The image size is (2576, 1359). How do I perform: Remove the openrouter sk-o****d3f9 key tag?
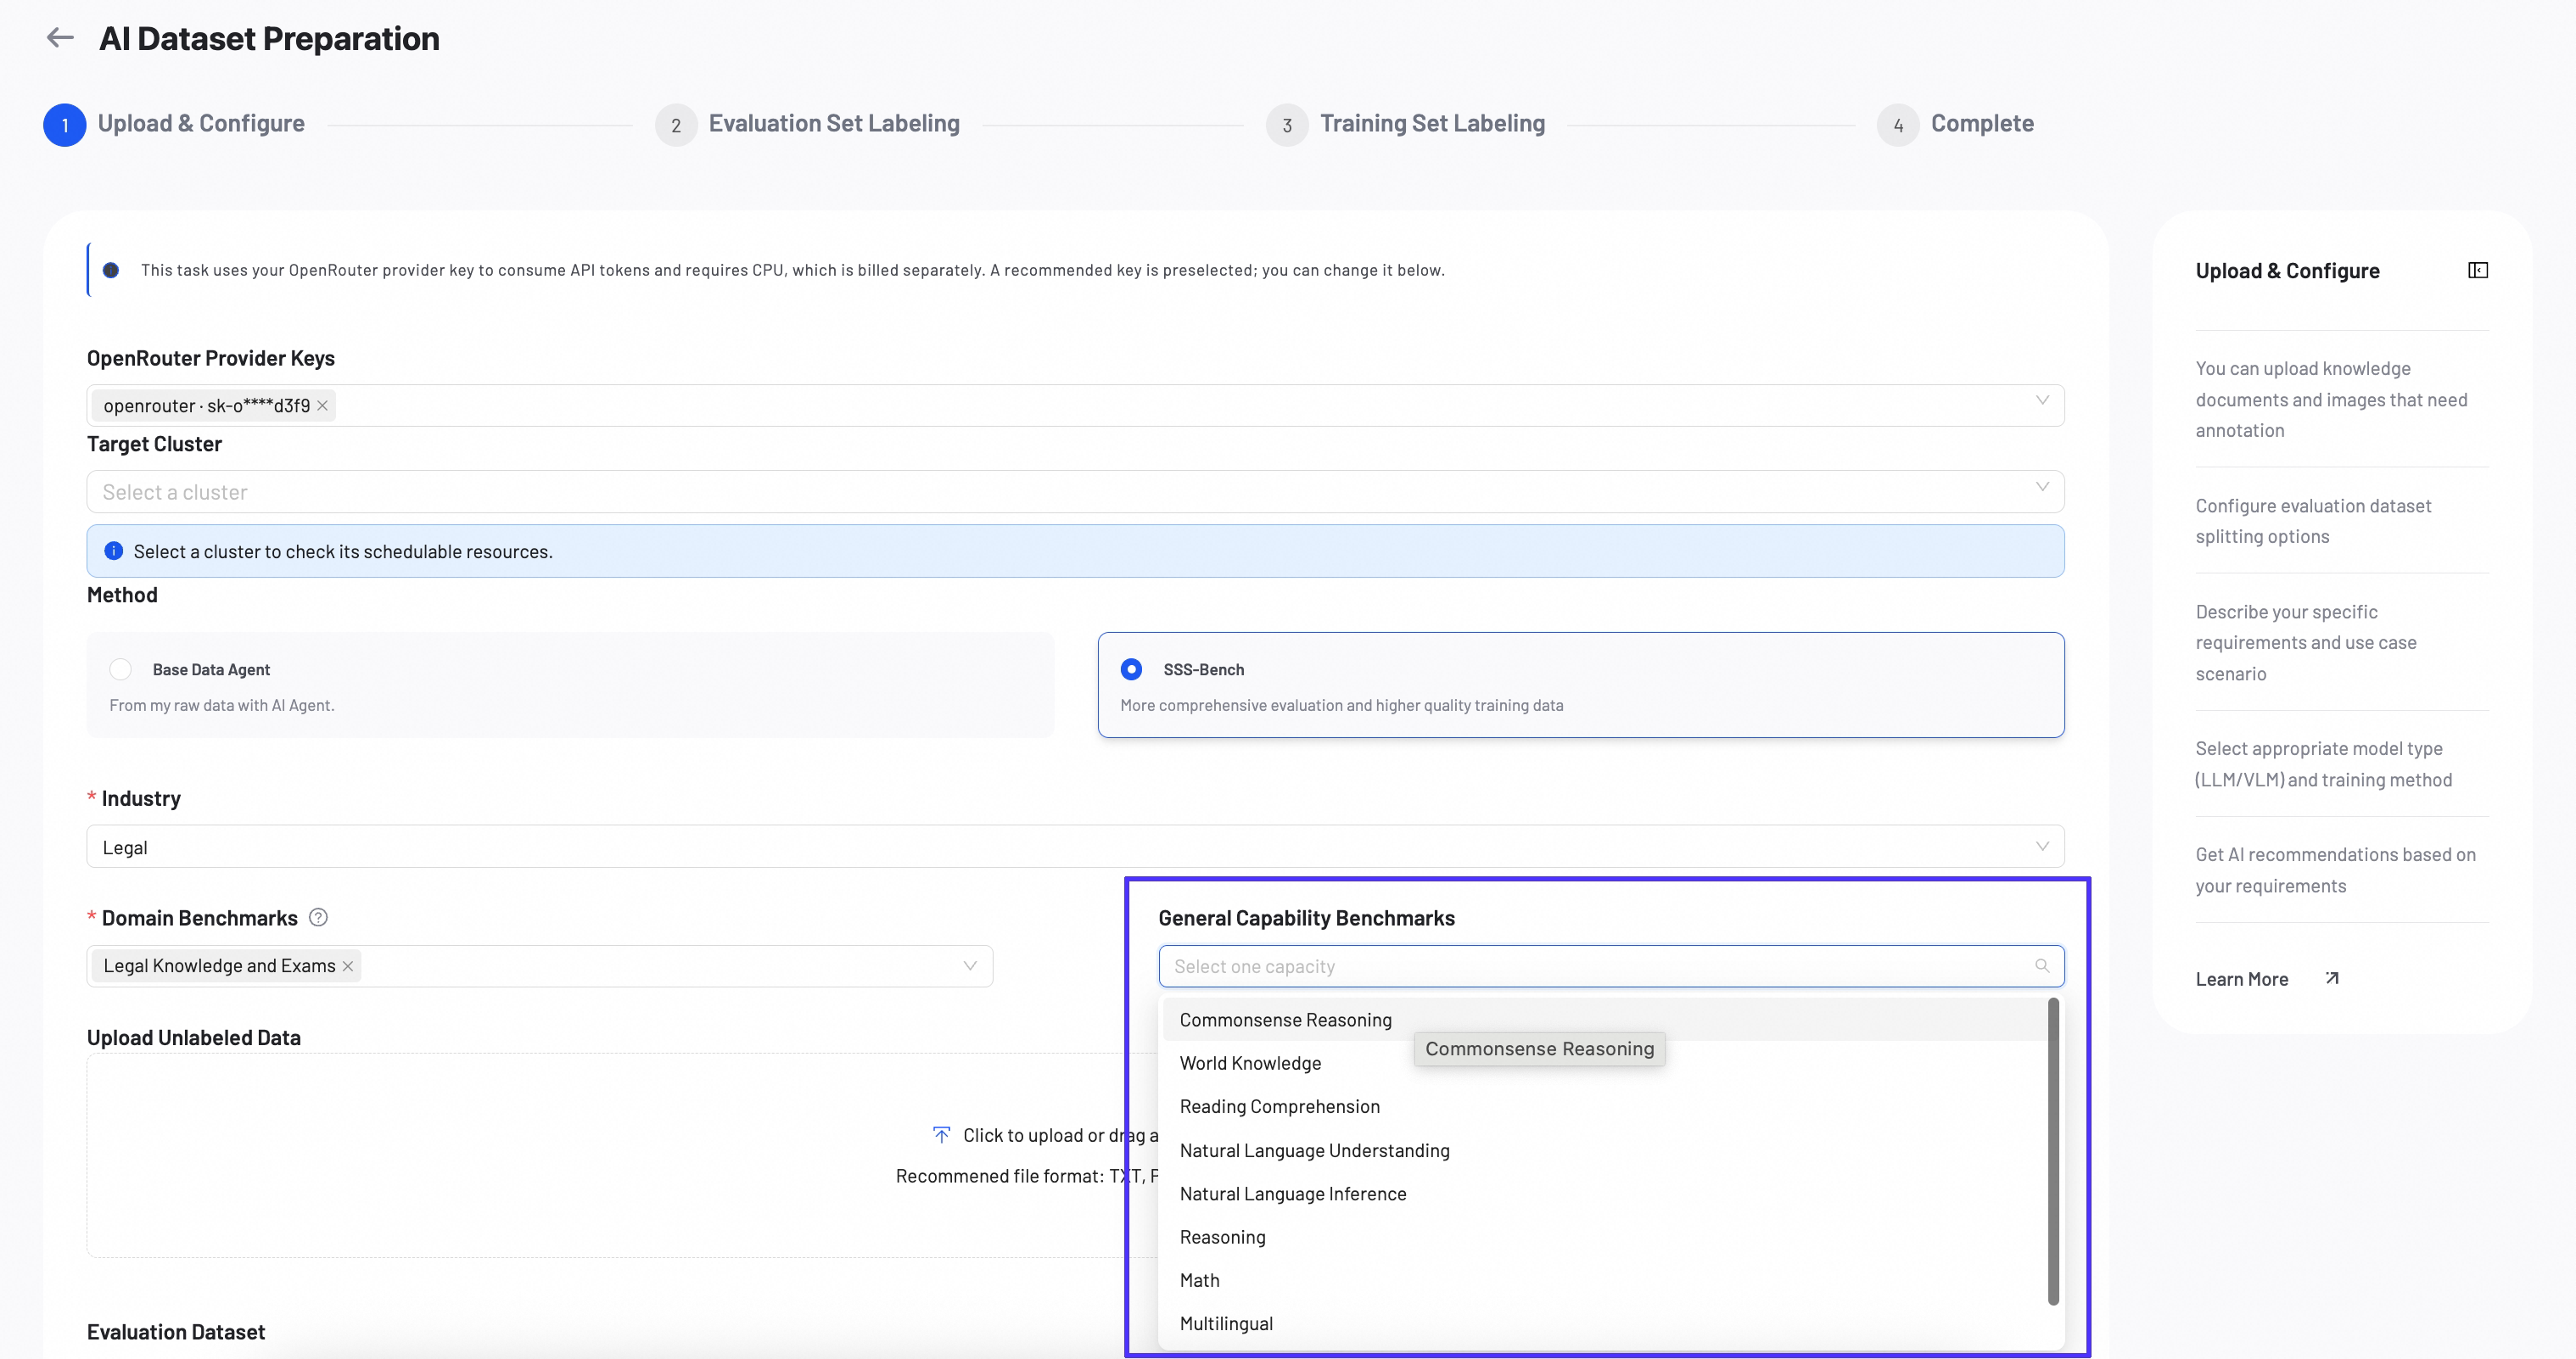[322, 405]
